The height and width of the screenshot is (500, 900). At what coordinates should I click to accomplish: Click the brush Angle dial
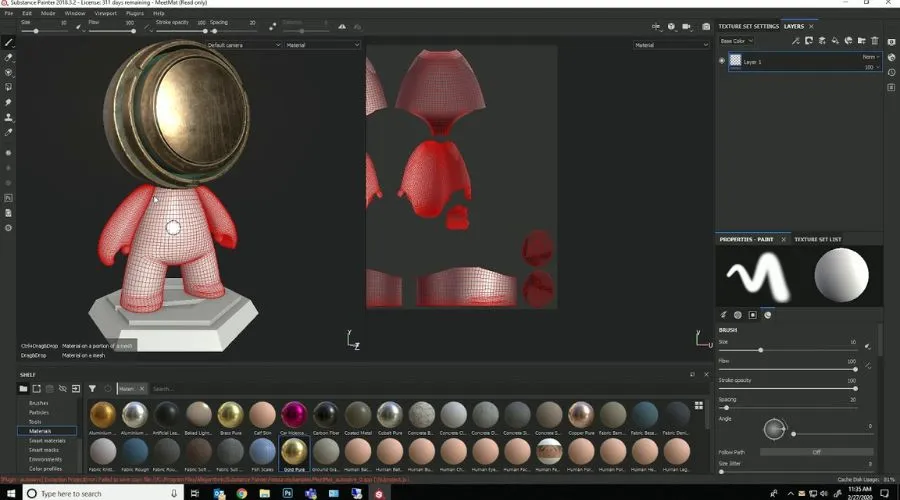coord(774,429)
